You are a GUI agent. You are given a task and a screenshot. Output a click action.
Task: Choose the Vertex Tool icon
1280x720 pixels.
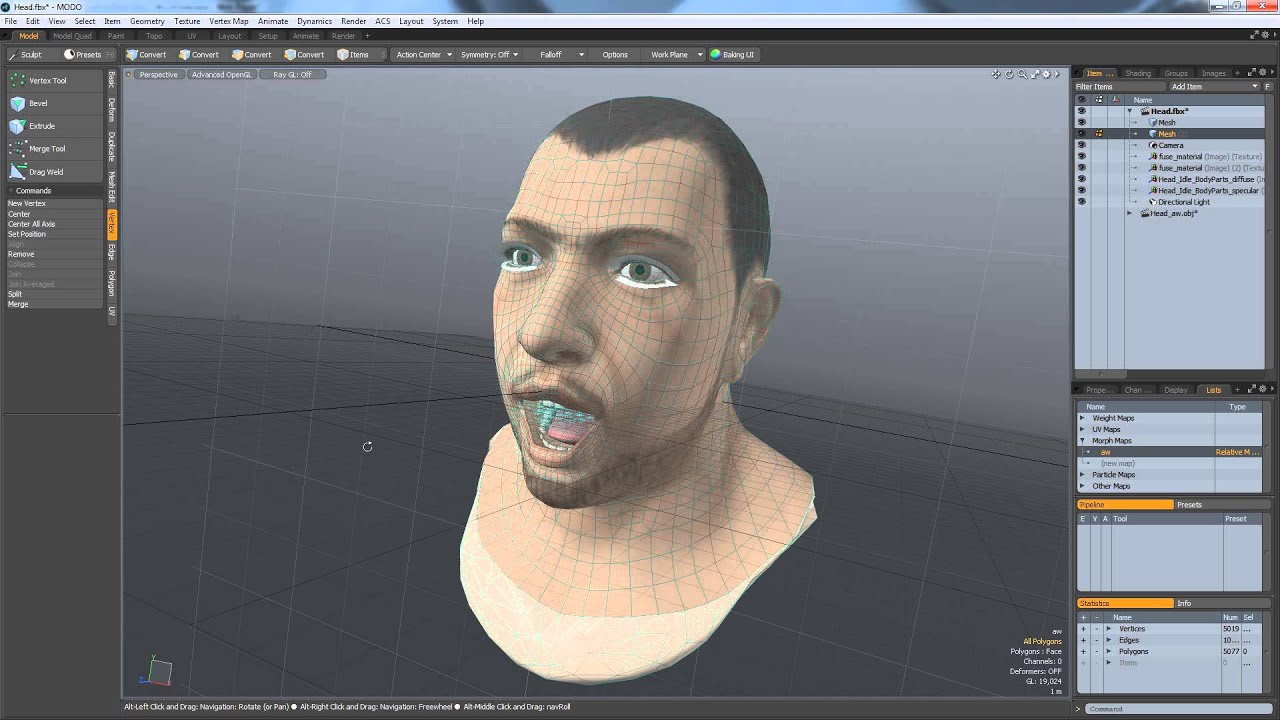coord(18,80)
